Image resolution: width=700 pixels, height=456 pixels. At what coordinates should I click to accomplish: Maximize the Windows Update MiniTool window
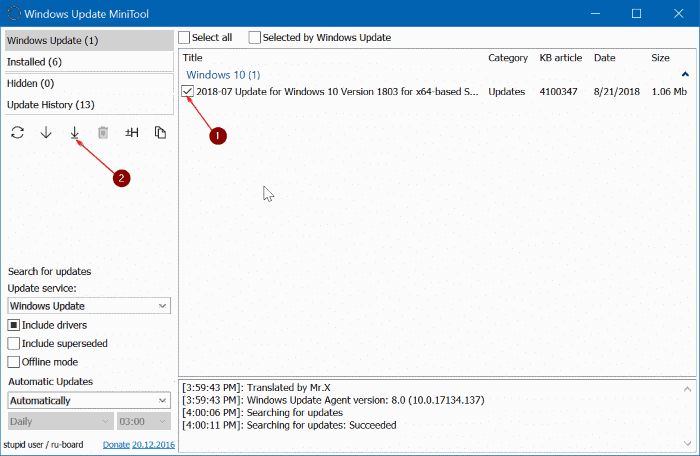point(637,13)
